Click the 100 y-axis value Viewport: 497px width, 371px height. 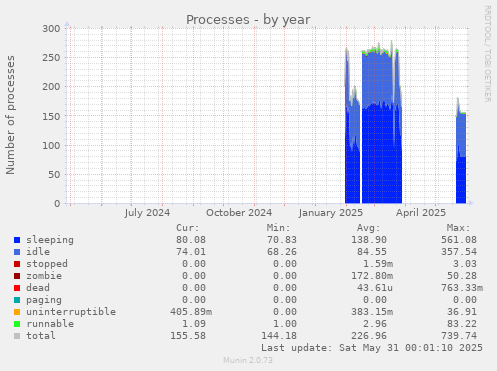(x=51, y=145)
